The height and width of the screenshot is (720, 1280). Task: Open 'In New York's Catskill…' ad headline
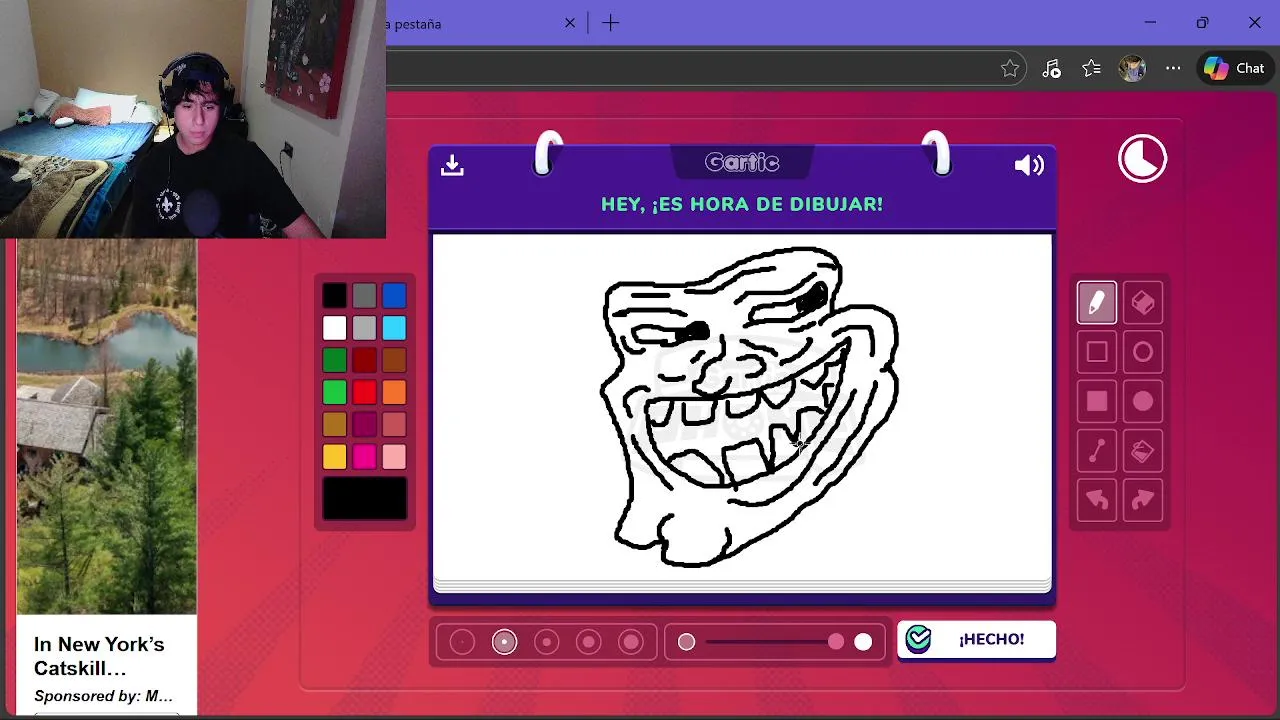click(99, 656)
